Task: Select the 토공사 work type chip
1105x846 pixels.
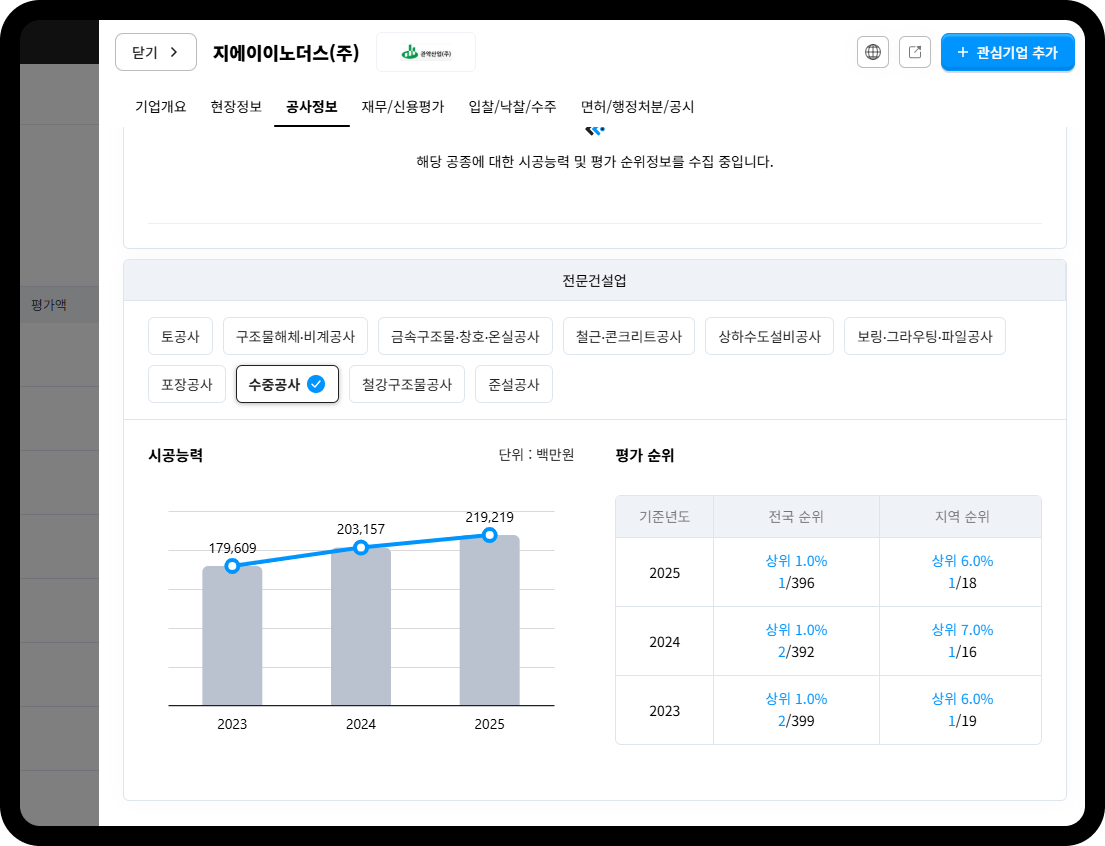Action: [x=180, y=336]
